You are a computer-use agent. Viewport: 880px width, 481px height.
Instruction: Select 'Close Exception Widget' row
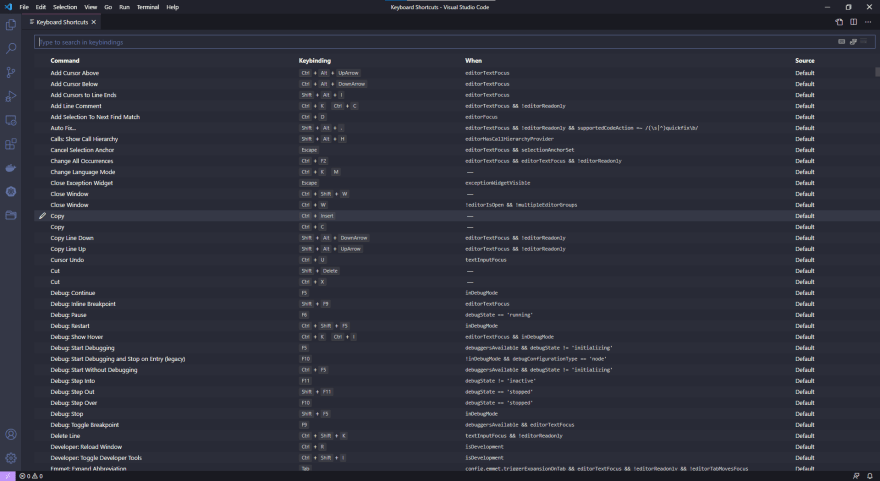click(x=454, y=183)
